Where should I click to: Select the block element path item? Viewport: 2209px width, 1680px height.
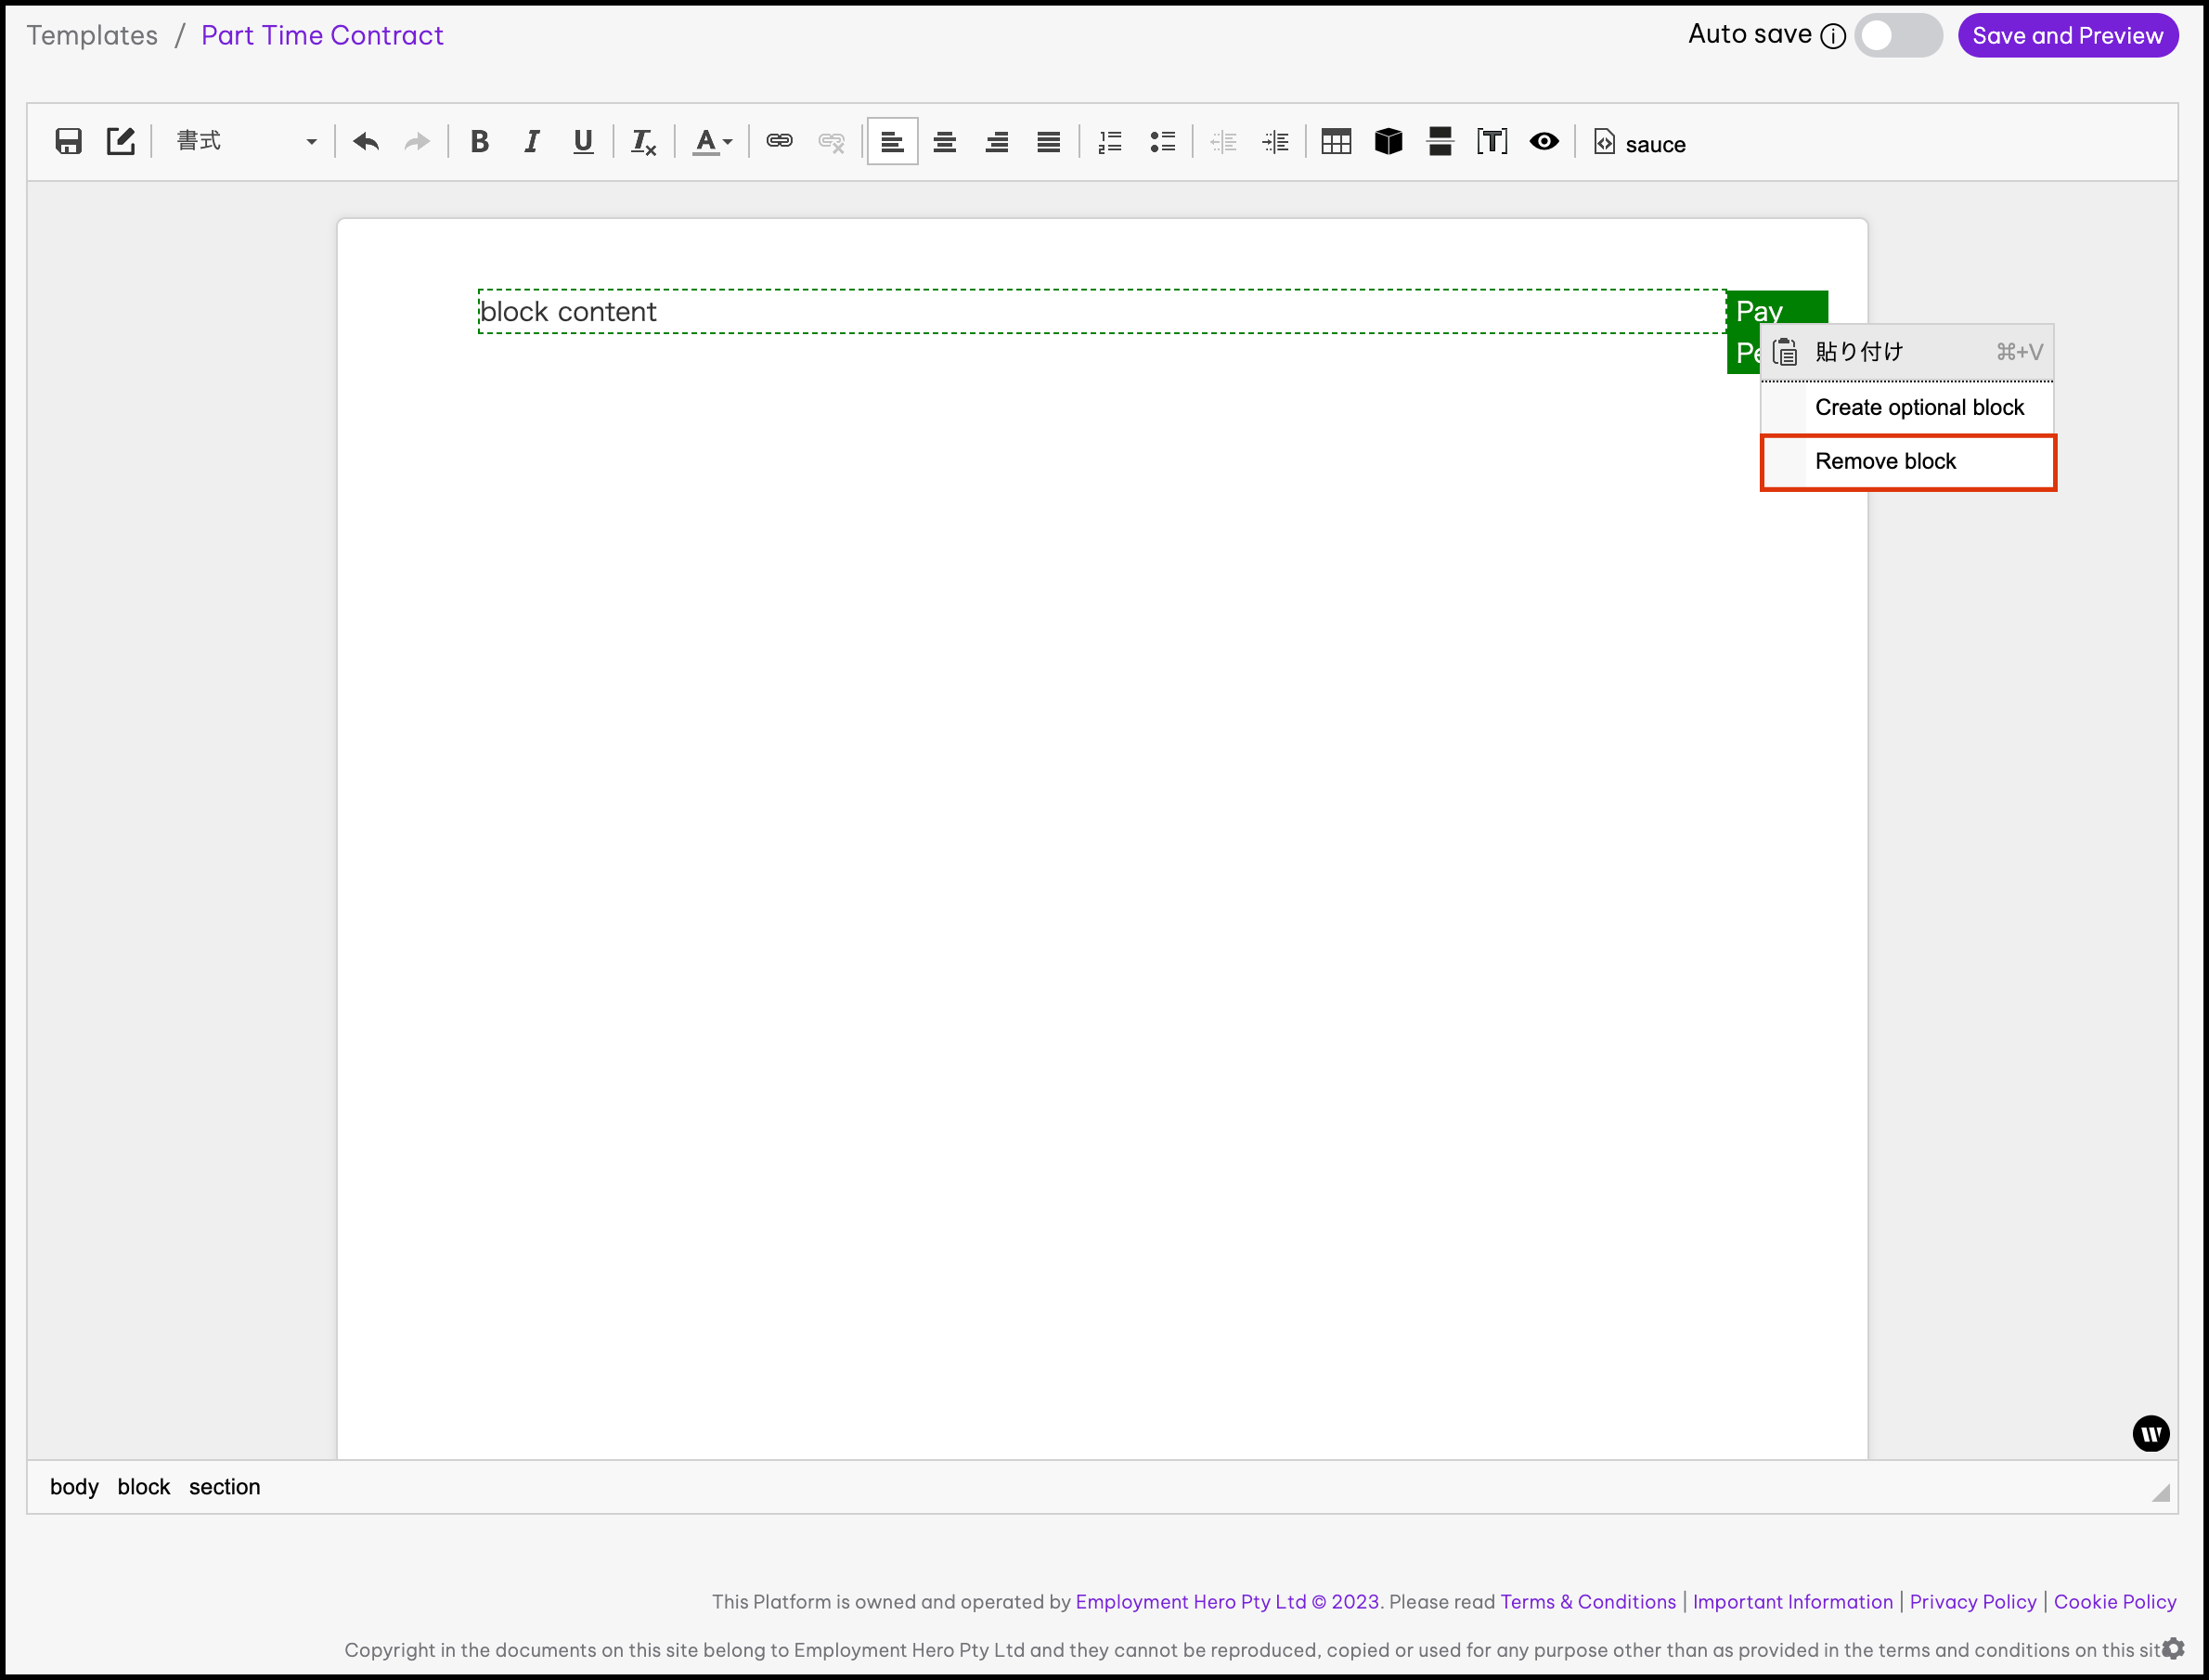[x=144, y=1487]
